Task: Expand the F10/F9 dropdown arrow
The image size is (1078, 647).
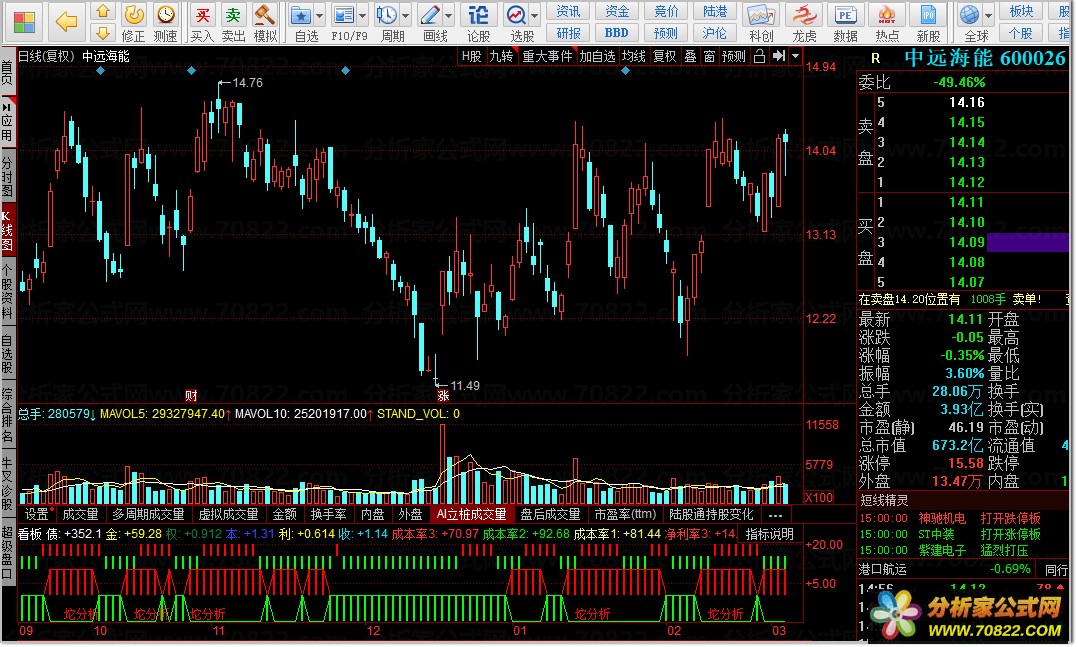Action: [x=363, y=15]
